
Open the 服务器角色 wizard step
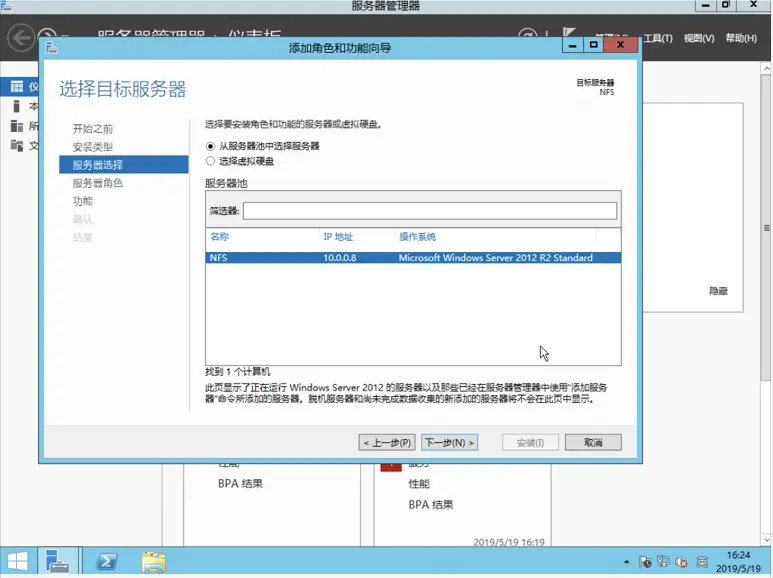(98, 183)
